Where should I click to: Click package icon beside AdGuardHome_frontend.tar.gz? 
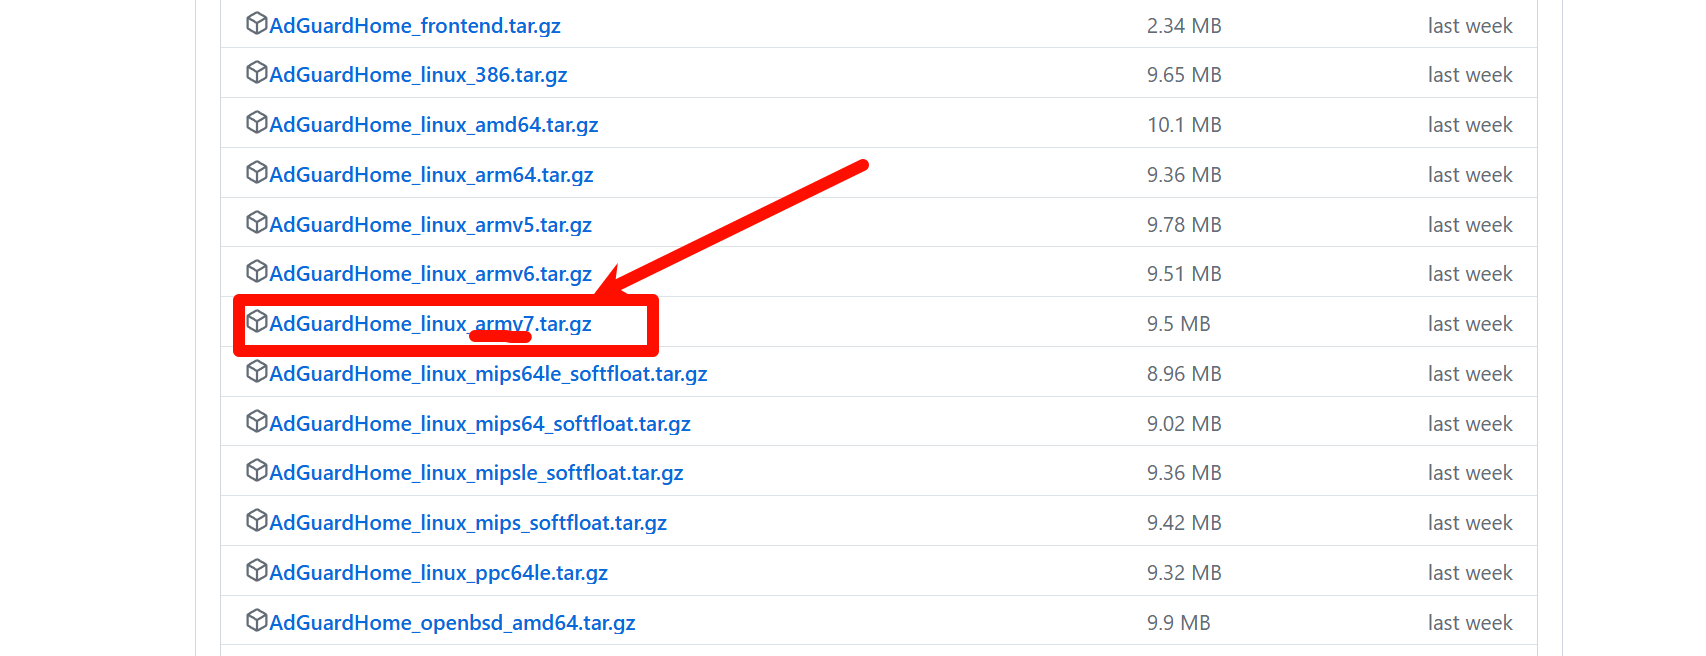(257, 23)
